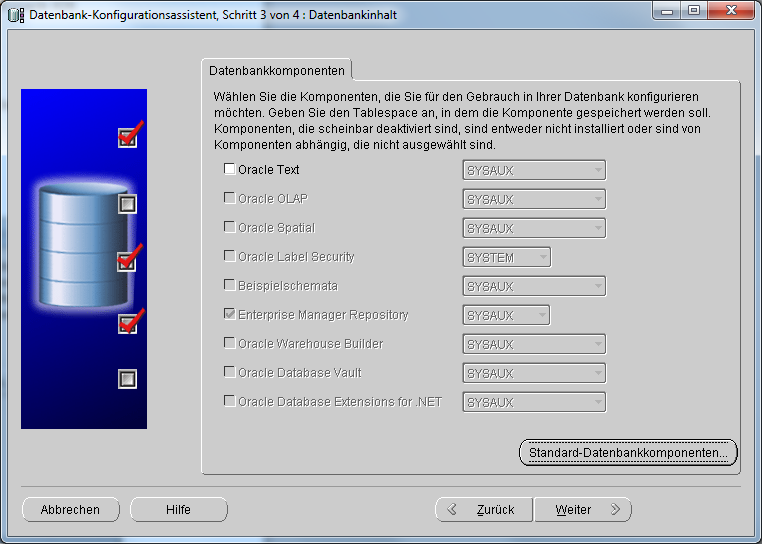Open the Enterprise Manager Repository tablespace dropdown
The image size is (762, 544).
tap(506, 315)
